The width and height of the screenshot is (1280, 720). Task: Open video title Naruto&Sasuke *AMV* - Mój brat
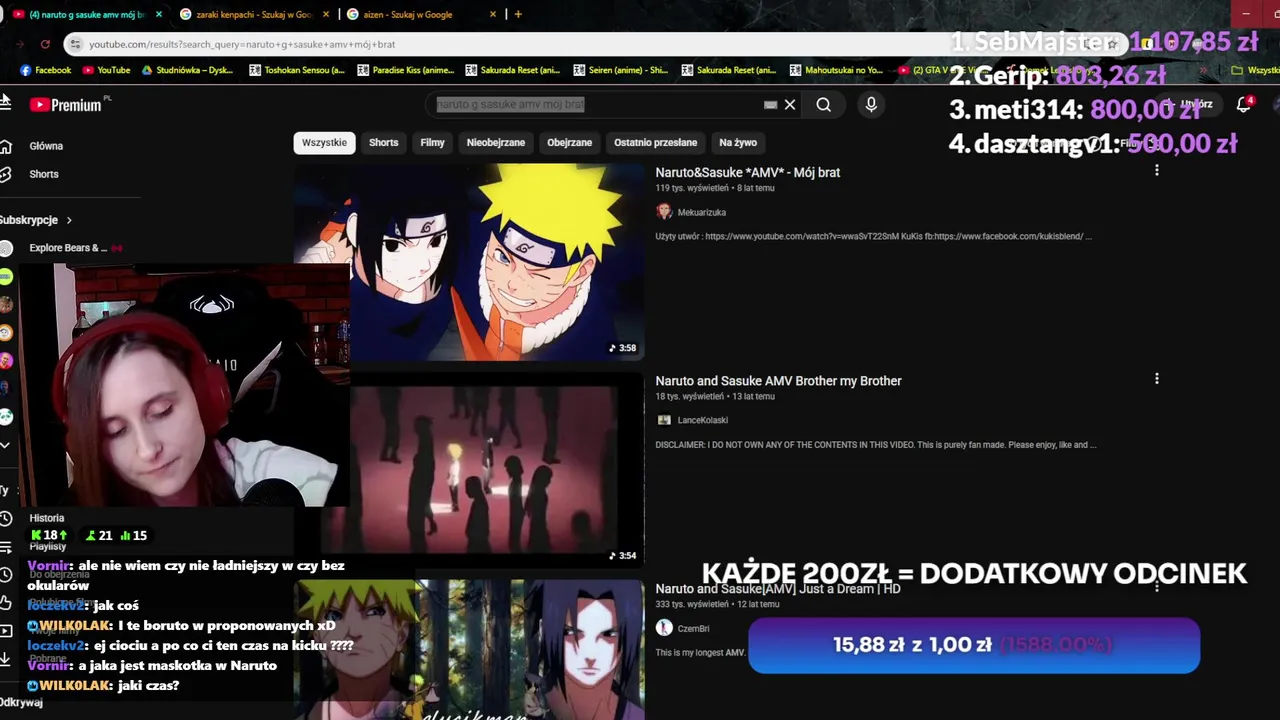coord(747,172)
